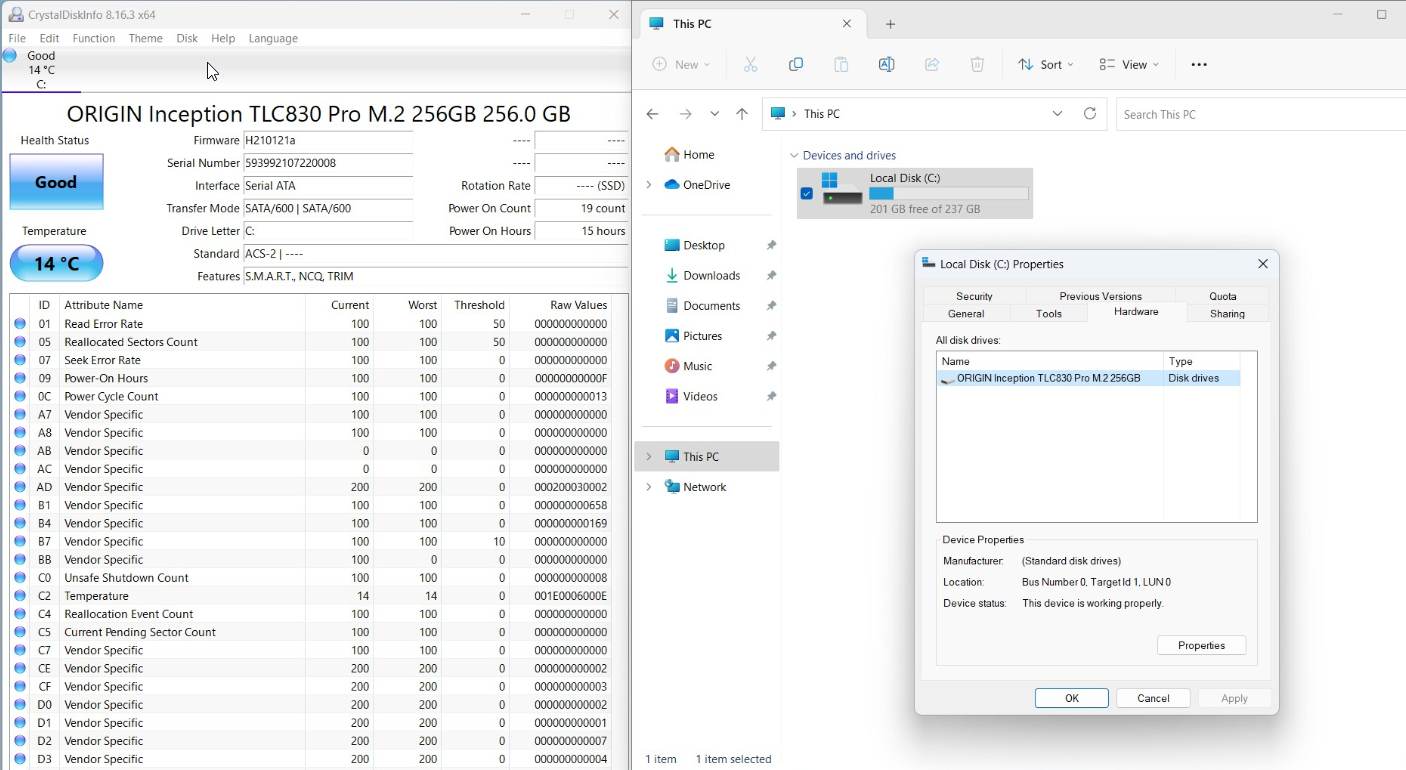Click the Documents icon in sidebar
Image resolution: width=1406 pixels, height=770 pixels.
[x=672, y=305]
